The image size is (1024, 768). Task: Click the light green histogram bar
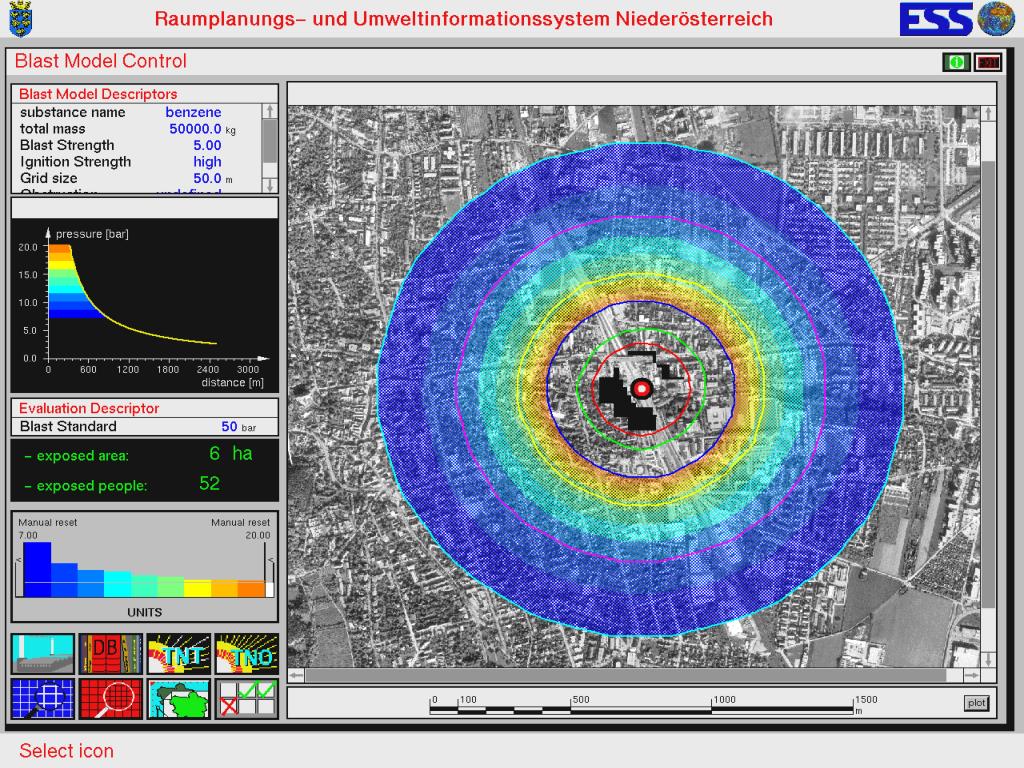170,586
